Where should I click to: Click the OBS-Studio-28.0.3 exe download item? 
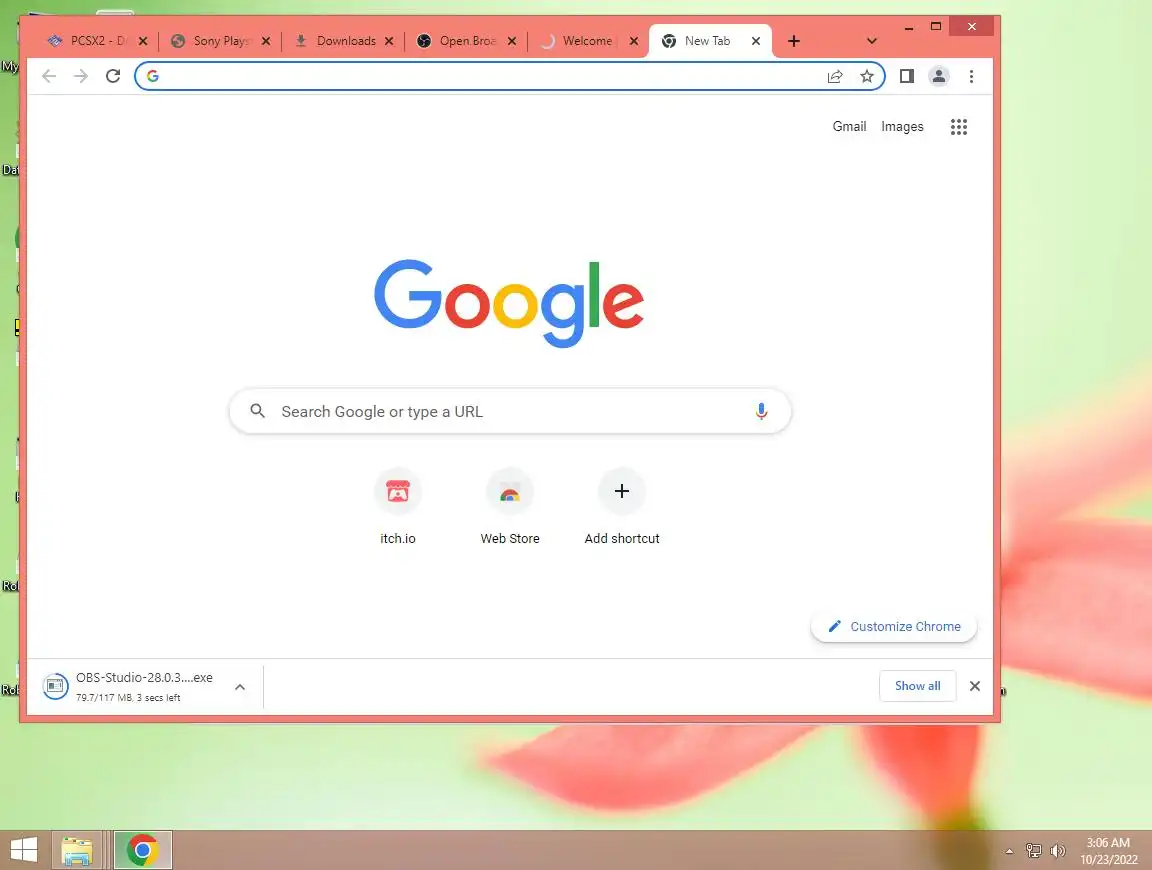coord(143,686)
